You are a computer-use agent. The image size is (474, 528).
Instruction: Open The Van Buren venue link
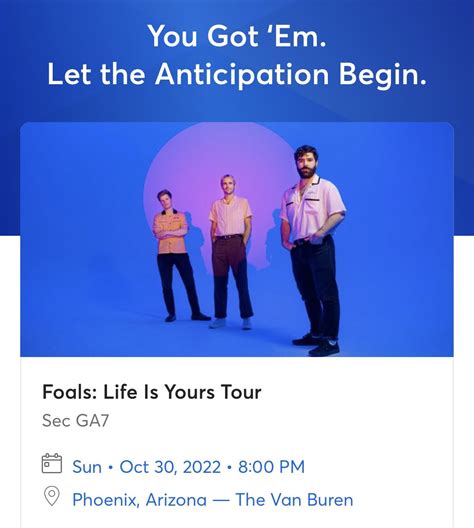[294, 500]
